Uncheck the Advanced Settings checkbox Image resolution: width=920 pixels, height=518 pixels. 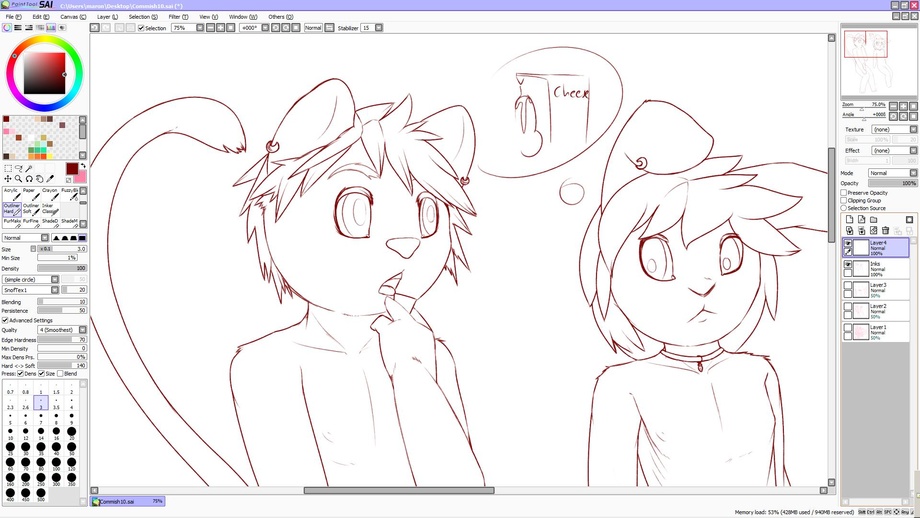point(5,320)
